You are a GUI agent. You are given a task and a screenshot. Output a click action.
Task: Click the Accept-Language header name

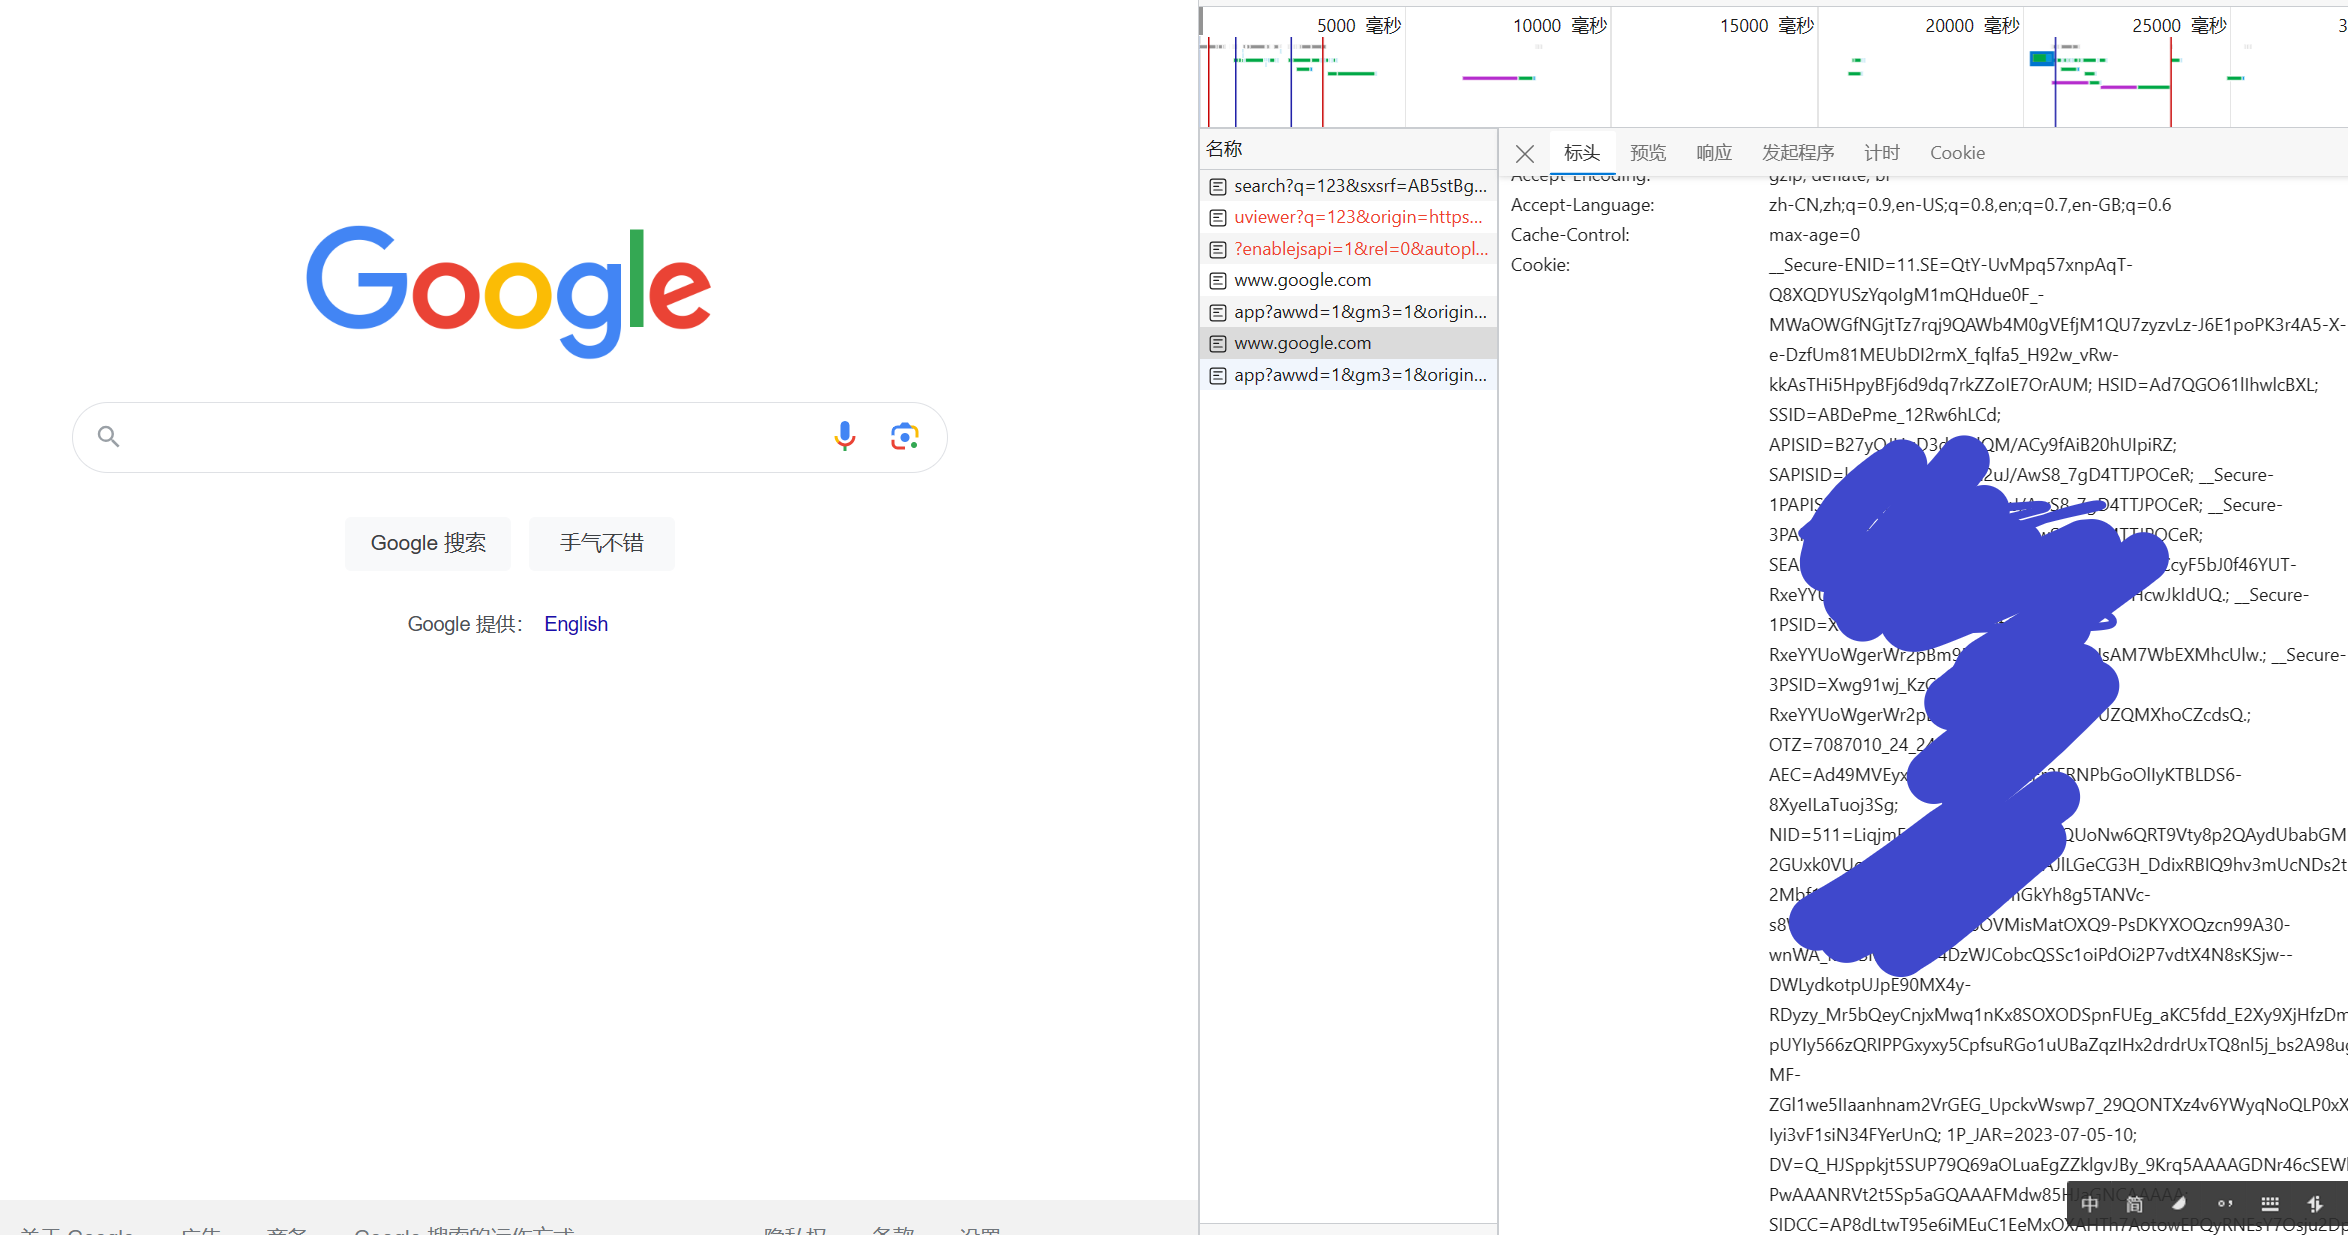[x=1582, y=205]
